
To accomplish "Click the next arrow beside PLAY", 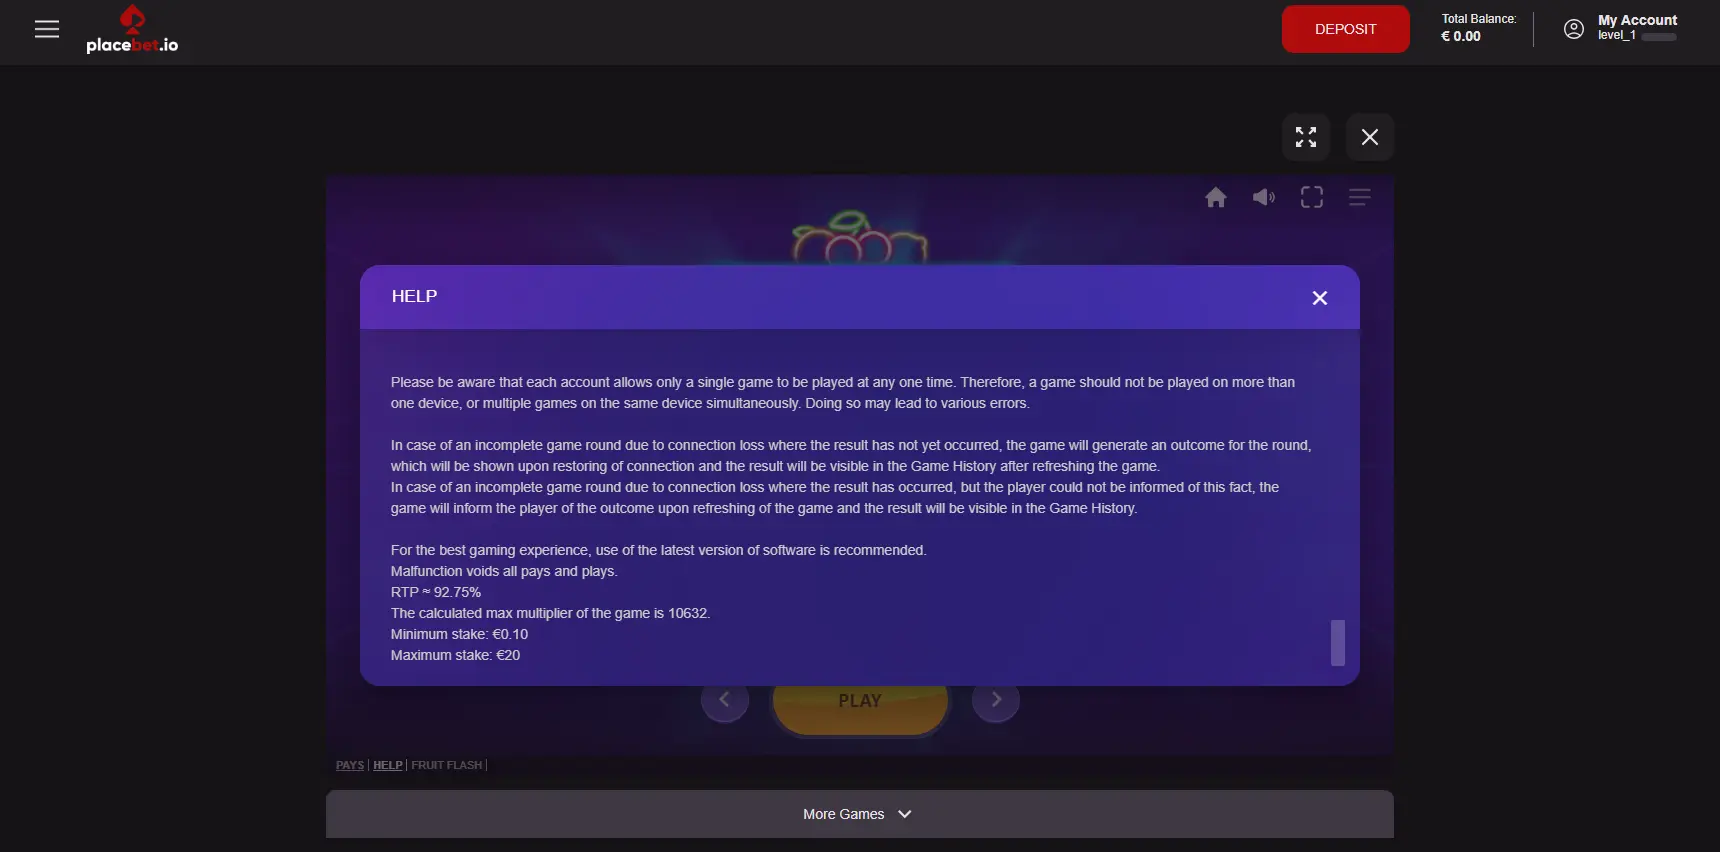I will [996, 700].
